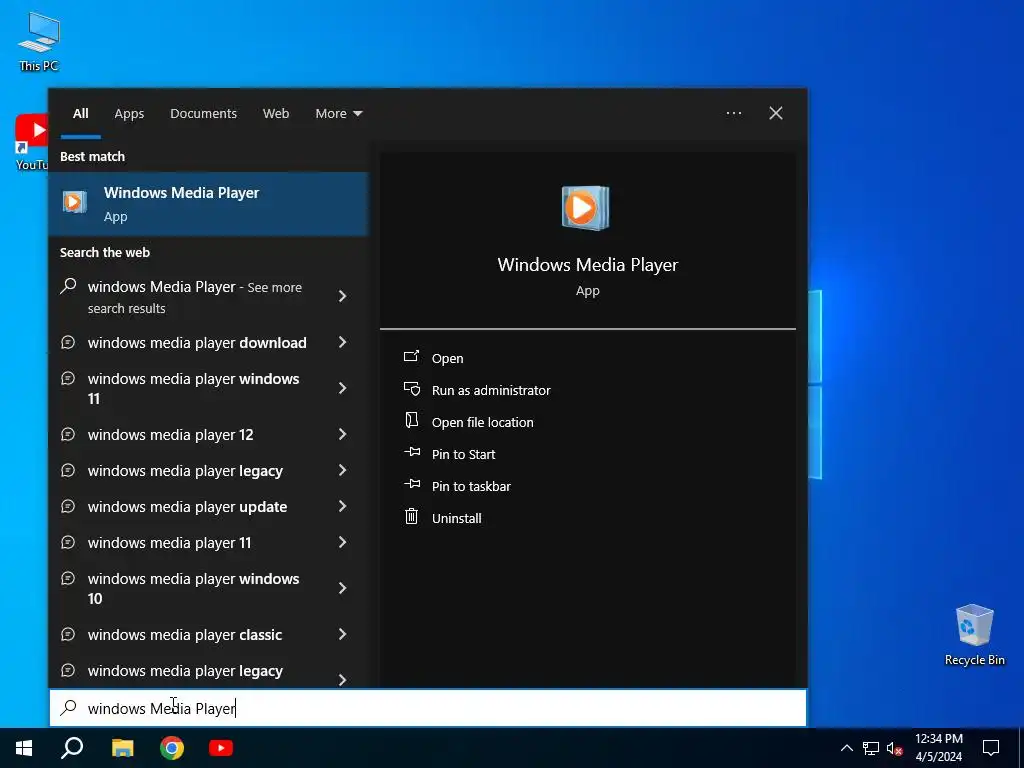Click magnifier icon beside 'See more search results'
This screenshot has height=768, width=1024.
point(69,286)
